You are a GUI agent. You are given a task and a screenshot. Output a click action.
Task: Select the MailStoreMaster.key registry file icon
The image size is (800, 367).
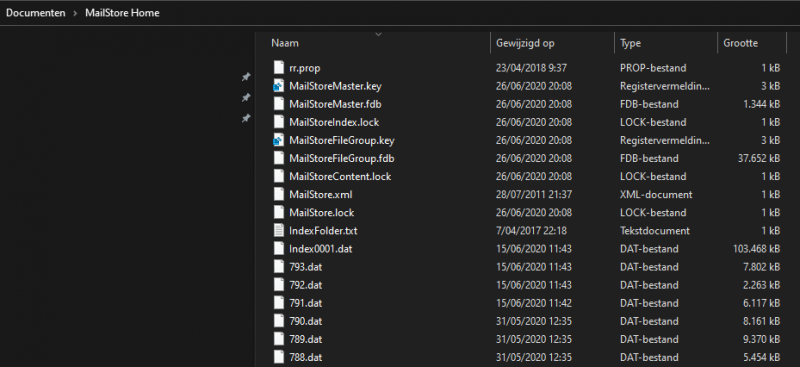(x=278, y=86)
